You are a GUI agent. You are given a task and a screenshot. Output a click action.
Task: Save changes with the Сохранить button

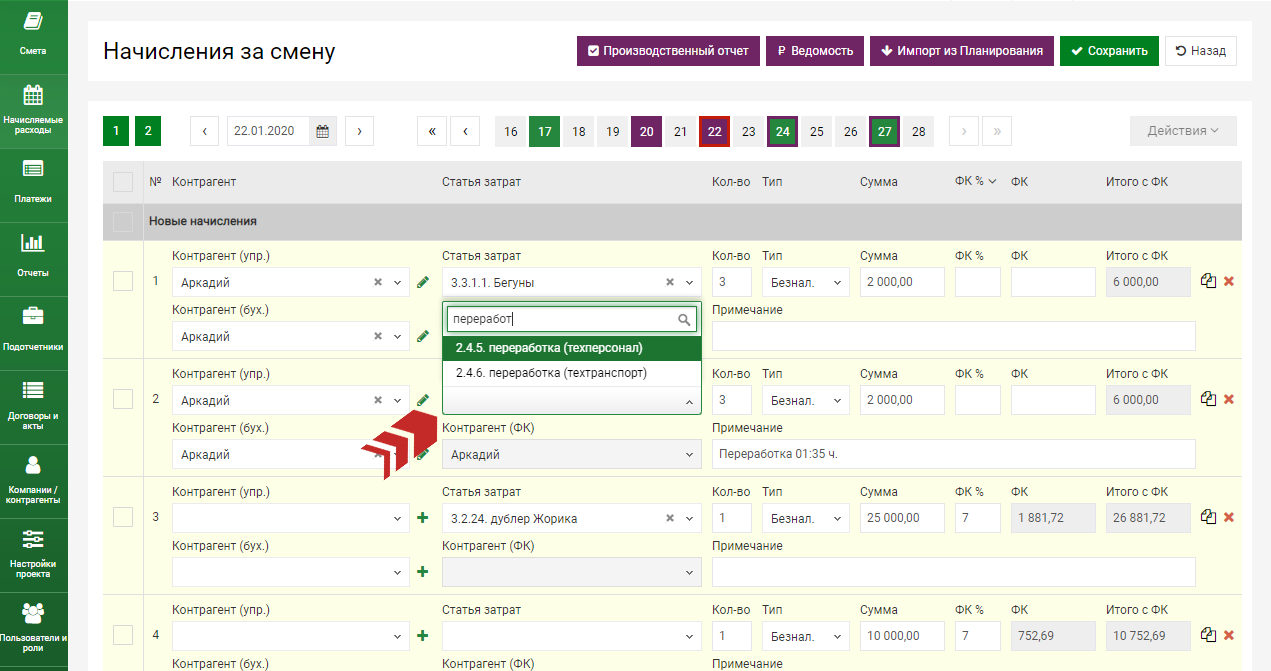click(1110, 51)
